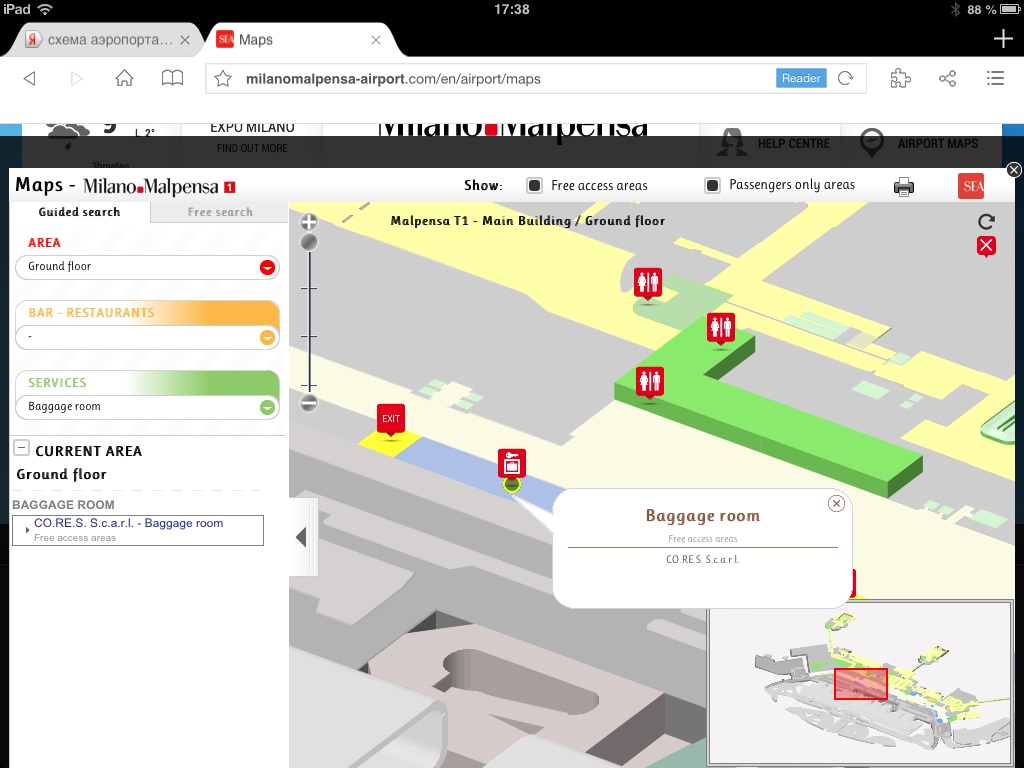Go back with the browser back arrow
Screen dimensions: 1024x768
(x=29, y=79)
